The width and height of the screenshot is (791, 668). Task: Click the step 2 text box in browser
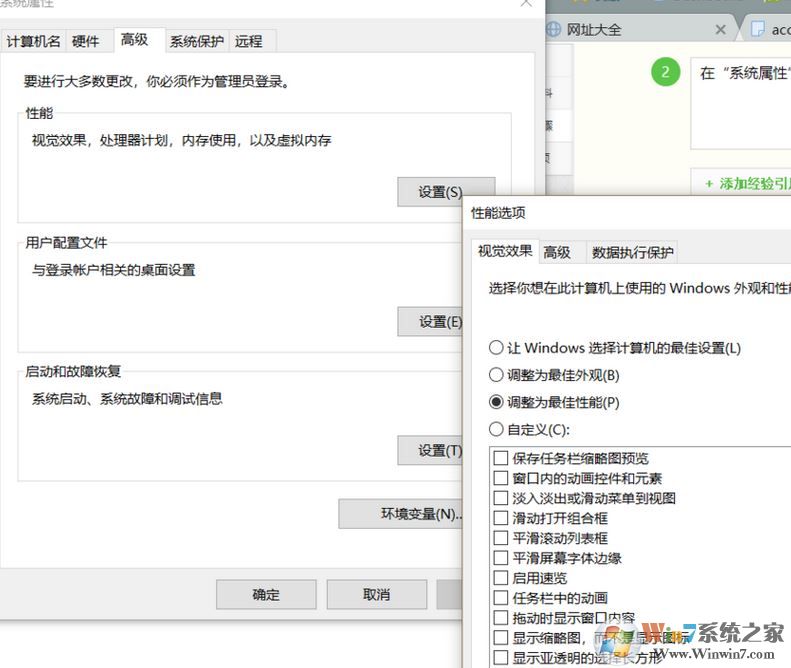click(741, 103)
